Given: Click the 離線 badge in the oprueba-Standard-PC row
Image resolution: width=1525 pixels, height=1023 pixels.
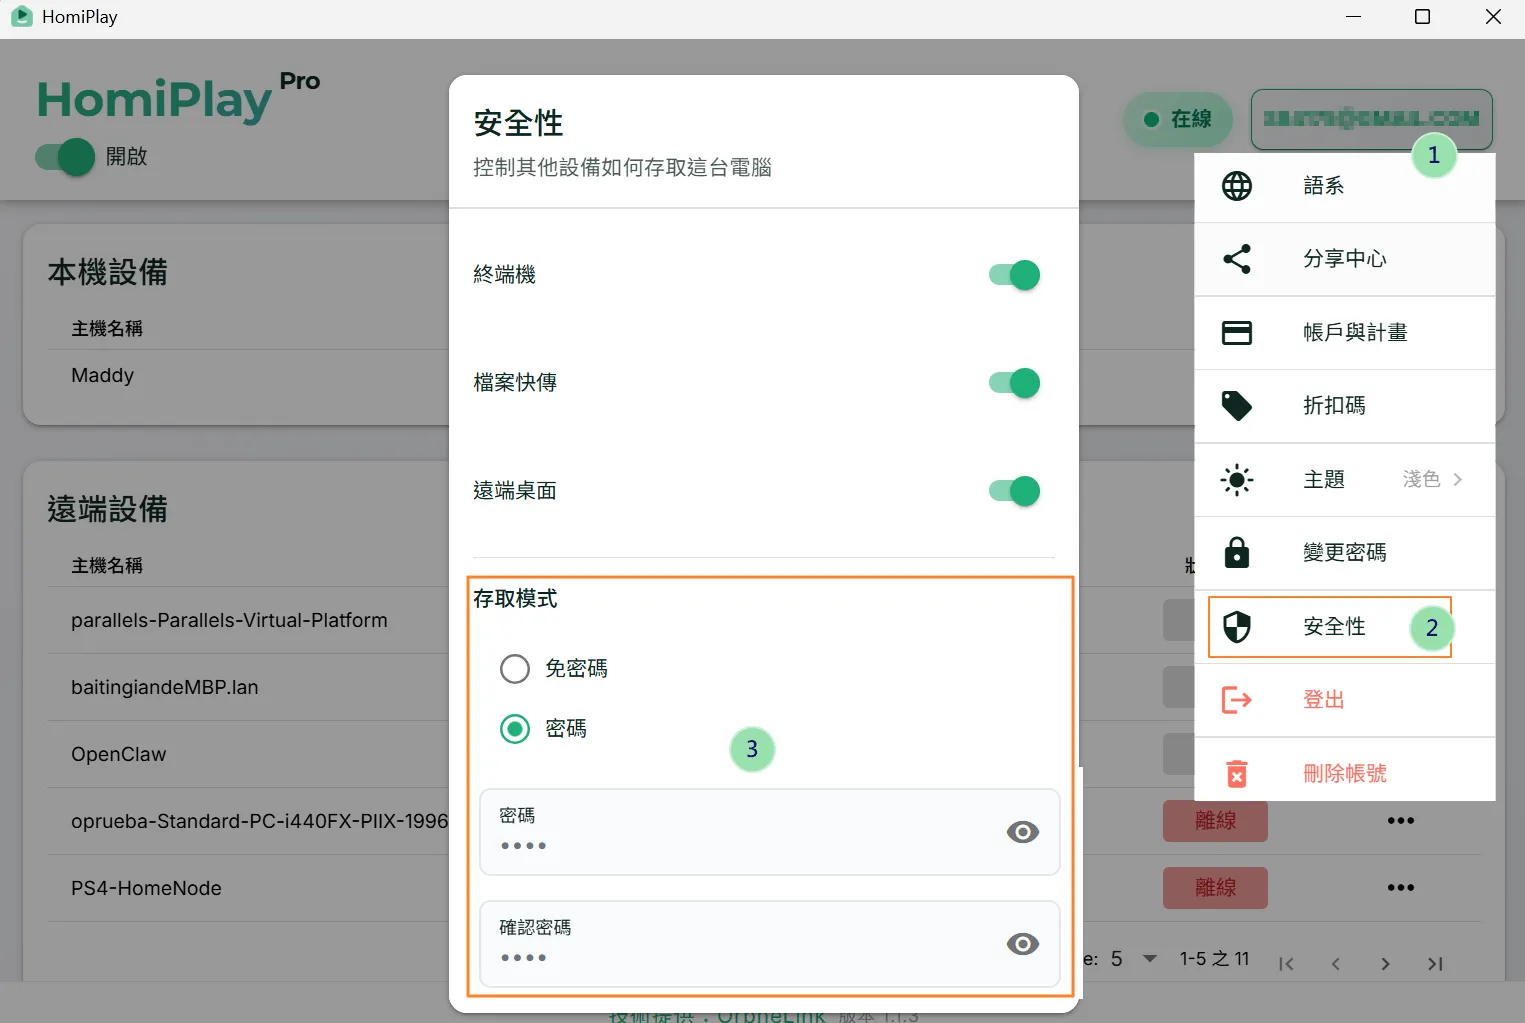Looking at the screenshot, I should coord(1215,821).
